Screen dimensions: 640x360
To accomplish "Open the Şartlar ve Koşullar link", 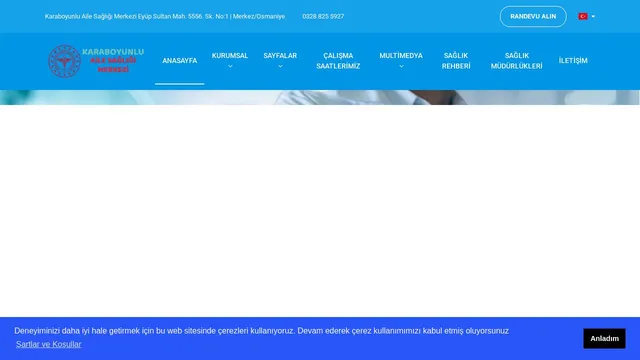I will click(x=49, y=344).
